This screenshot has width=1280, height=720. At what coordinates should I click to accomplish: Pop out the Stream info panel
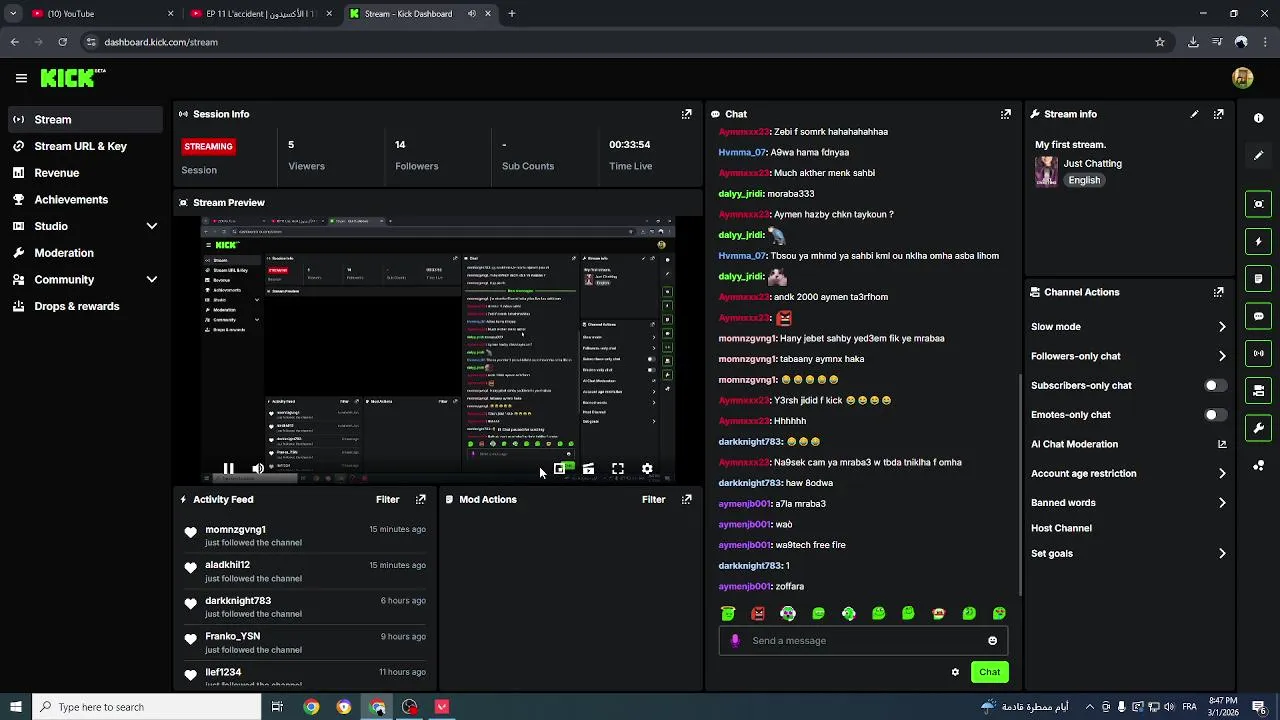[x=1218, y=114]
